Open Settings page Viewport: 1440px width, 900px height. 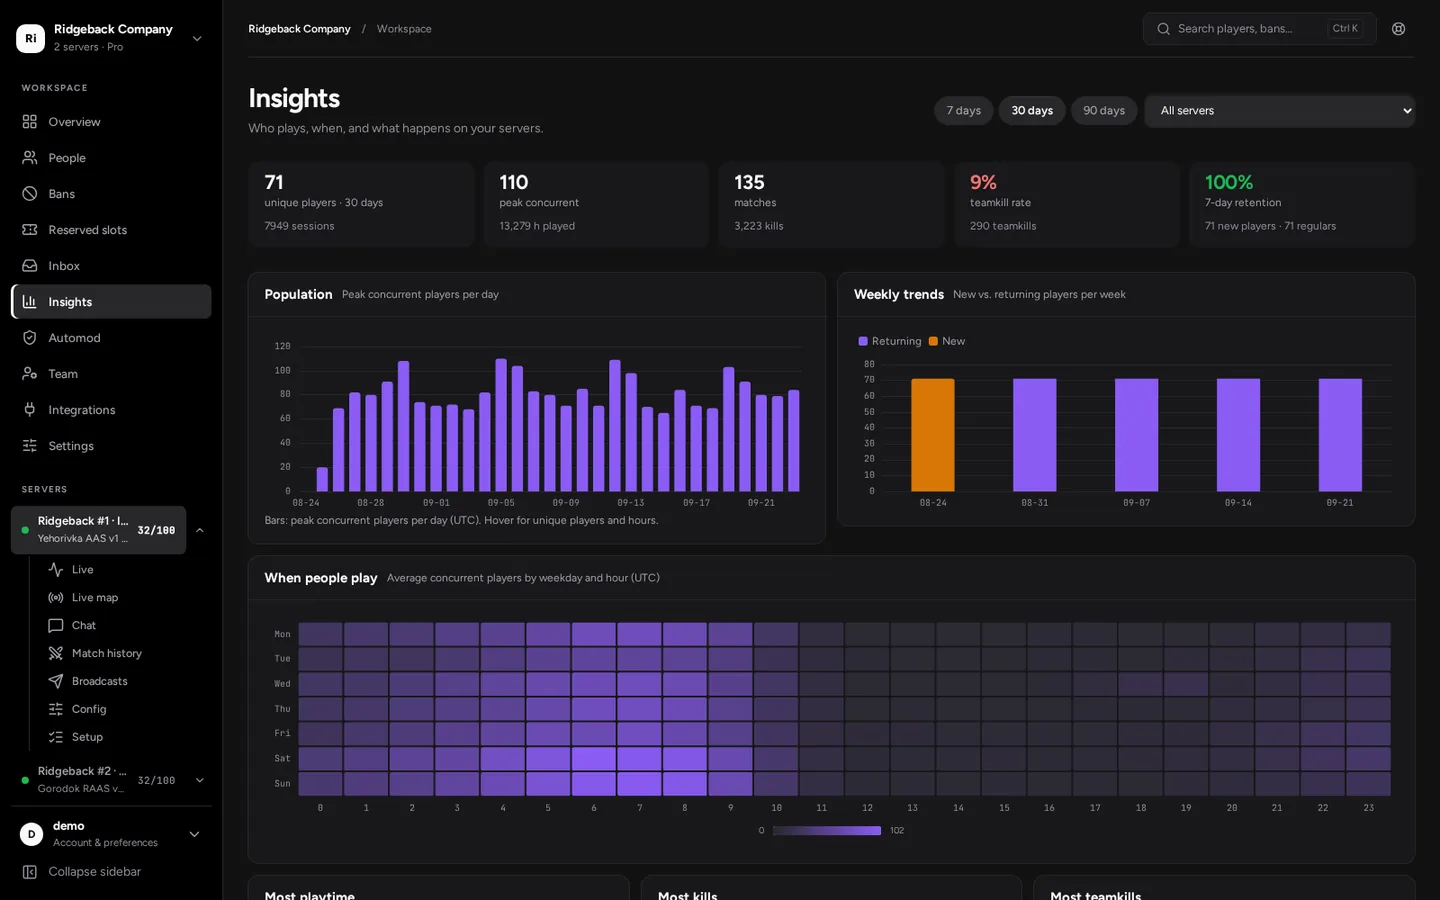point(111,446)
